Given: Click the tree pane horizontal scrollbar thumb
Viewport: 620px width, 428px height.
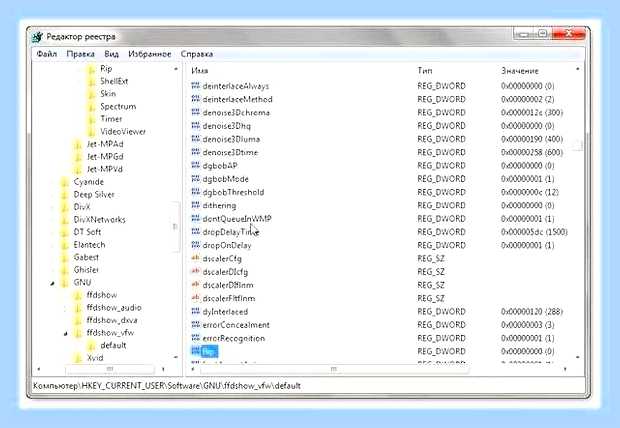Looking at the screenshot, I should point(110,369).
